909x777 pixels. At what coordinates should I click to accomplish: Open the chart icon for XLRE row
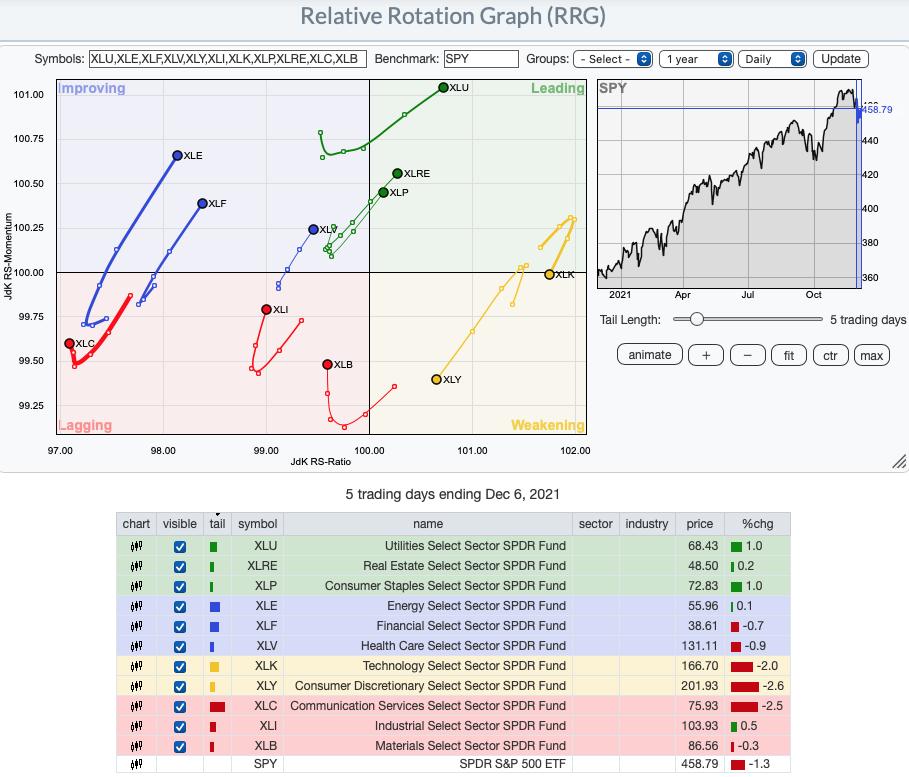click(x=136, y=566)
